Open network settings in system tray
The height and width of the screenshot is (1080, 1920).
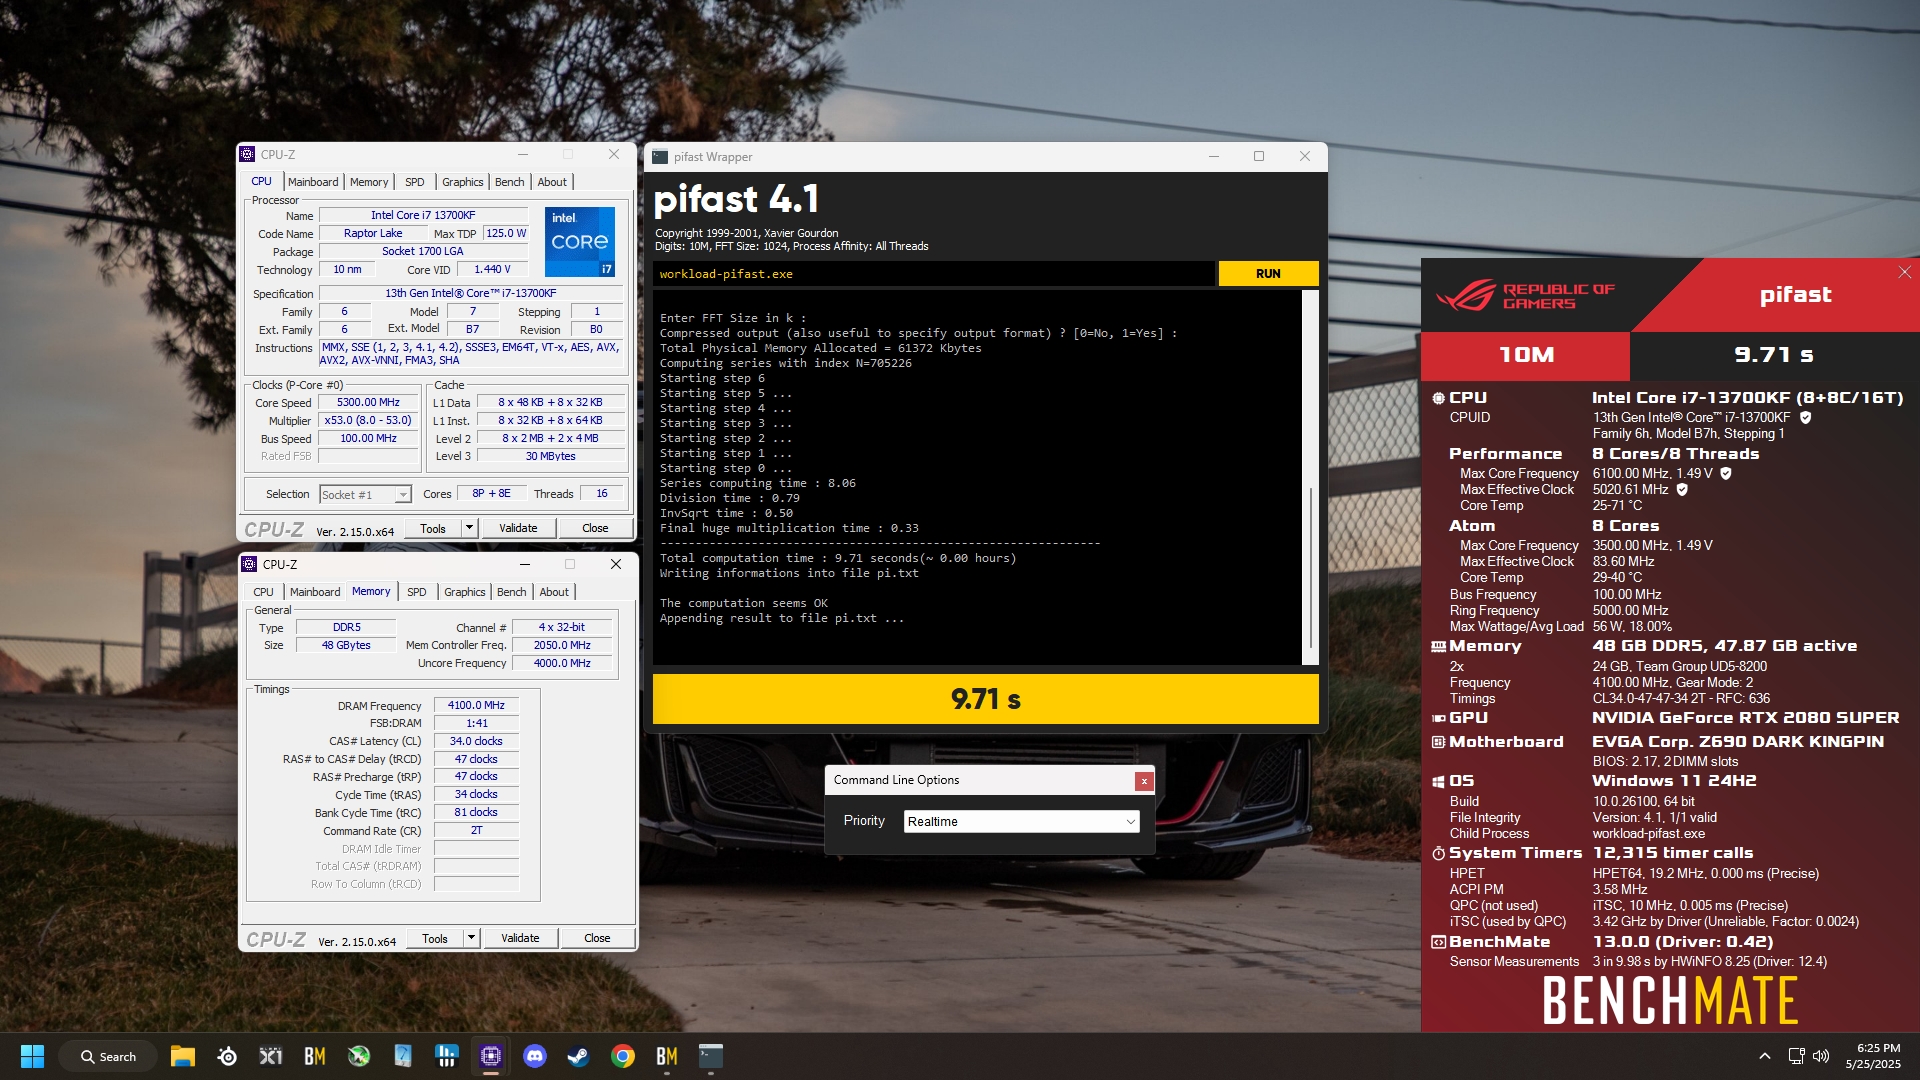pyautogui.click(x=1796, y=1056)
